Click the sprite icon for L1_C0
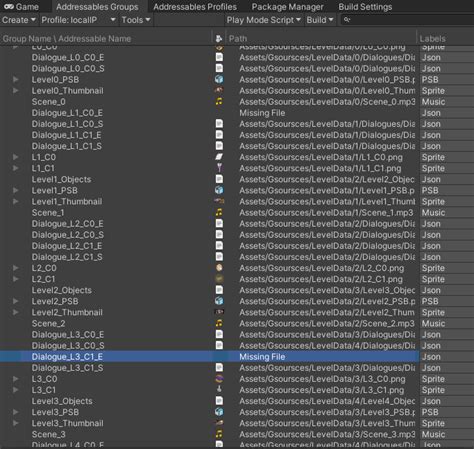The image size is (474, 449). click(x=219, y=157)
